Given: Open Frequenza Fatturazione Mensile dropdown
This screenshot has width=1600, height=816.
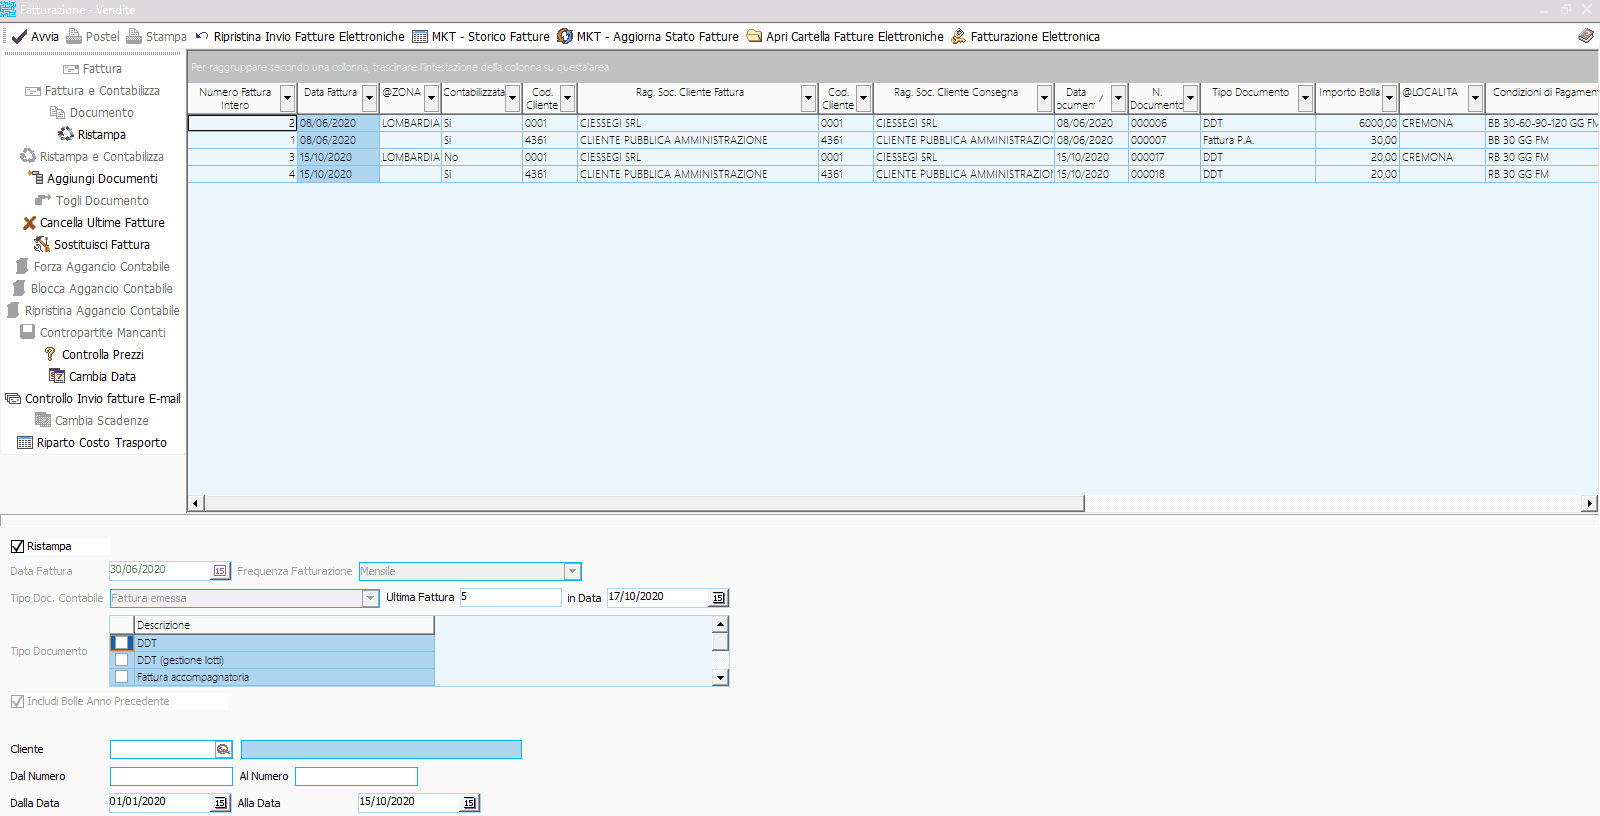Looking at the screenshot, I should tap(572, 571).
